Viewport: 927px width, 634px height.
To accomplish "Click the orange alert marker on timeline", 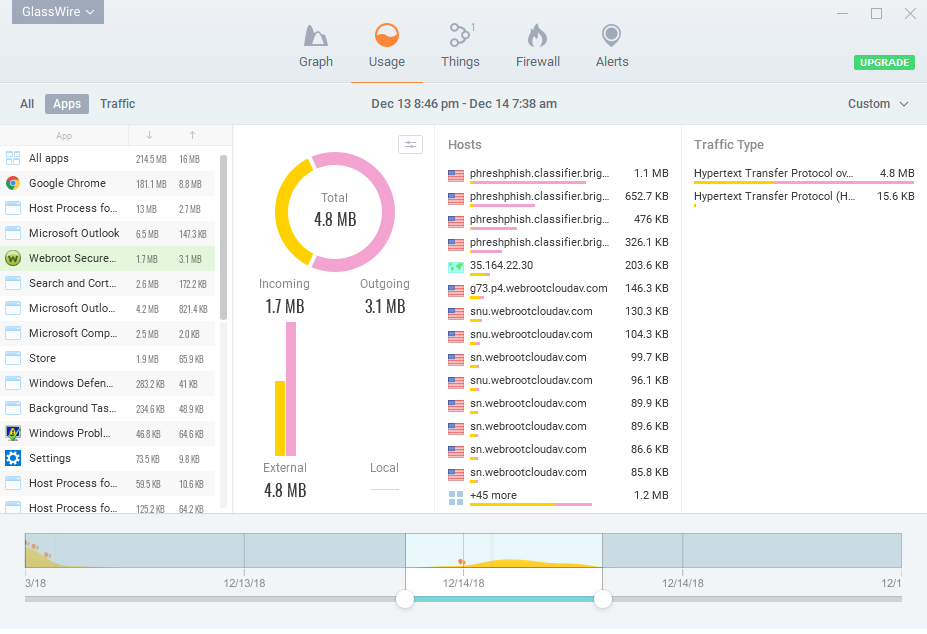I will (x=462, y=562).
